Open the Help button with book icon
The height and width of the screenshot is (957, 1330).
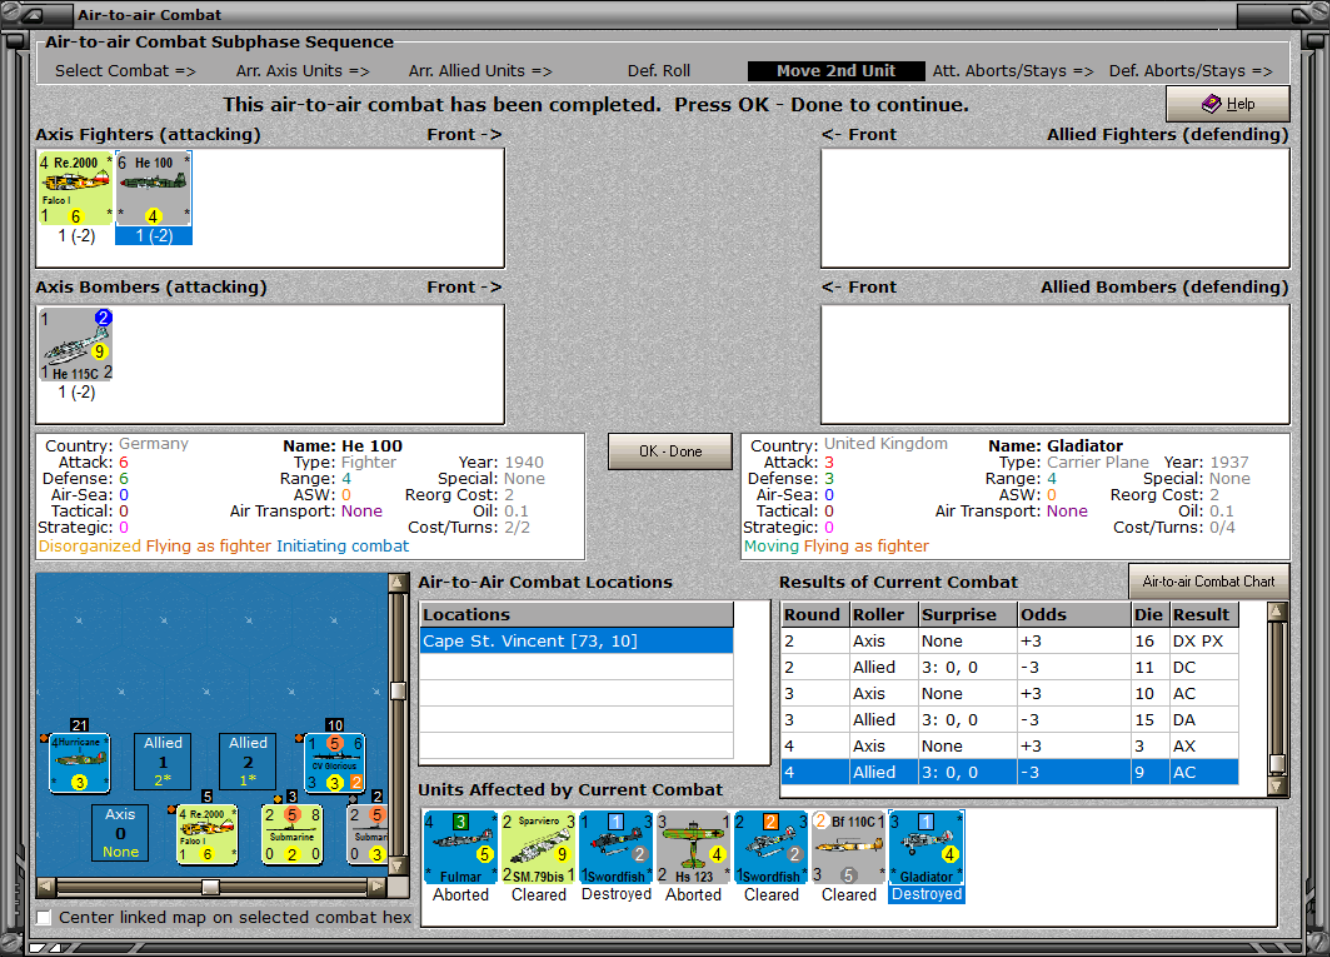pos(1227,104)
